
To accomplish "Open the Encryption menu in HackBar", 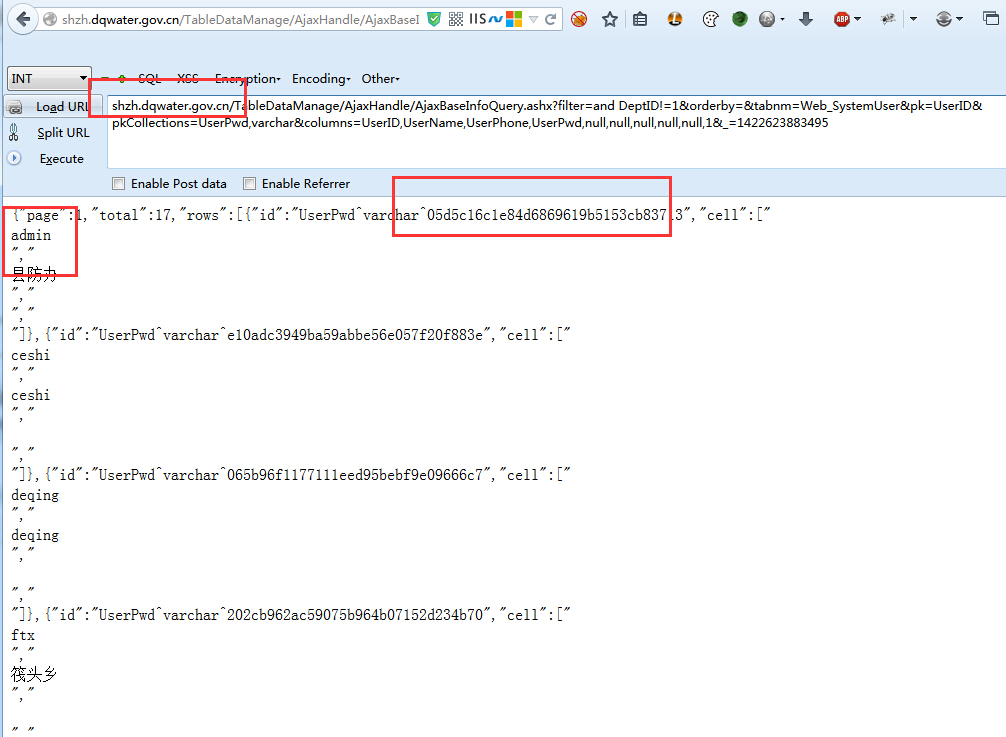I will [248, 79].
